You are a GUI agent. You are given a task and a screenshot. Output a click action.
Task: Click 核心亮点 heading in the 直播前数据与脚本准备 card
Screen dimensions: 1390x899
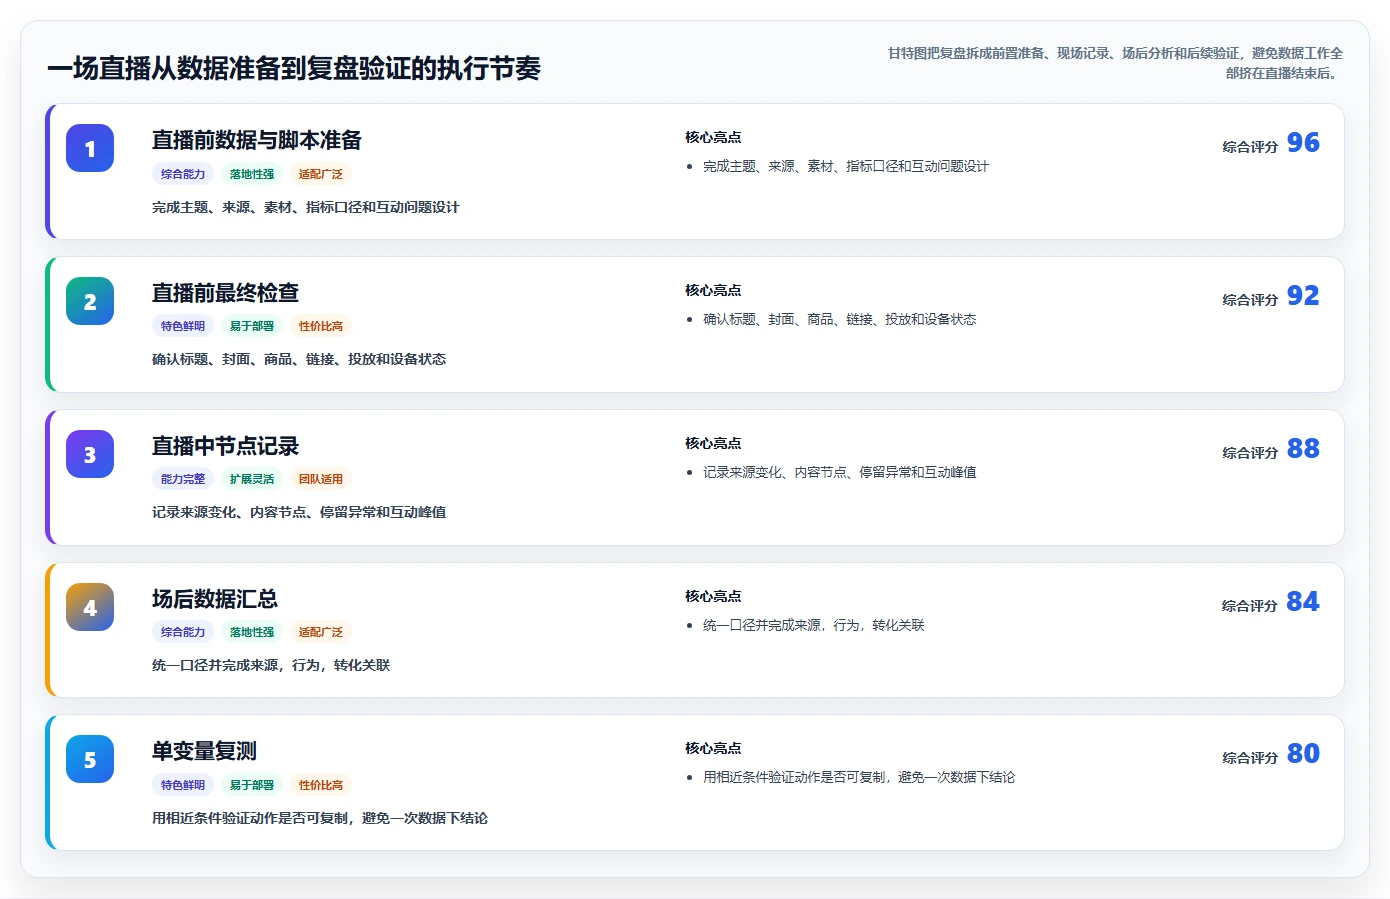click(x=713, y=137)
